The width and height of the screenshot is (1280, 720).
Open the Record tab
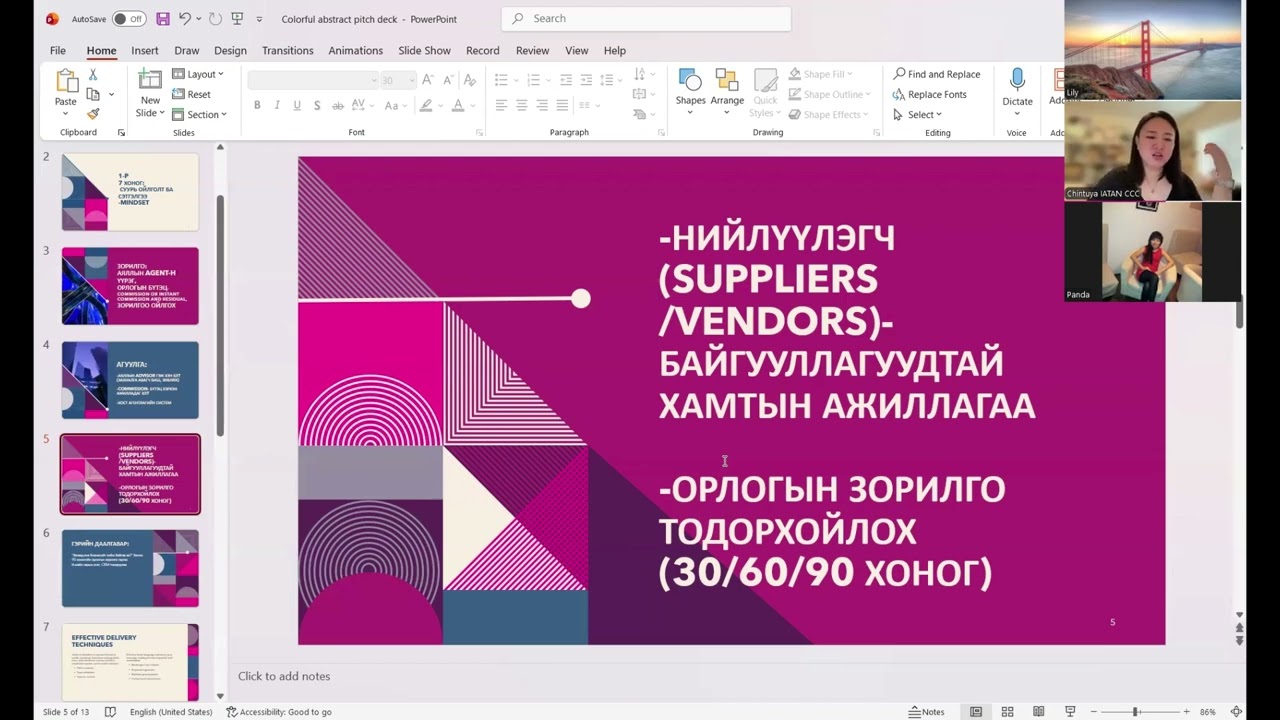(482, 50)
